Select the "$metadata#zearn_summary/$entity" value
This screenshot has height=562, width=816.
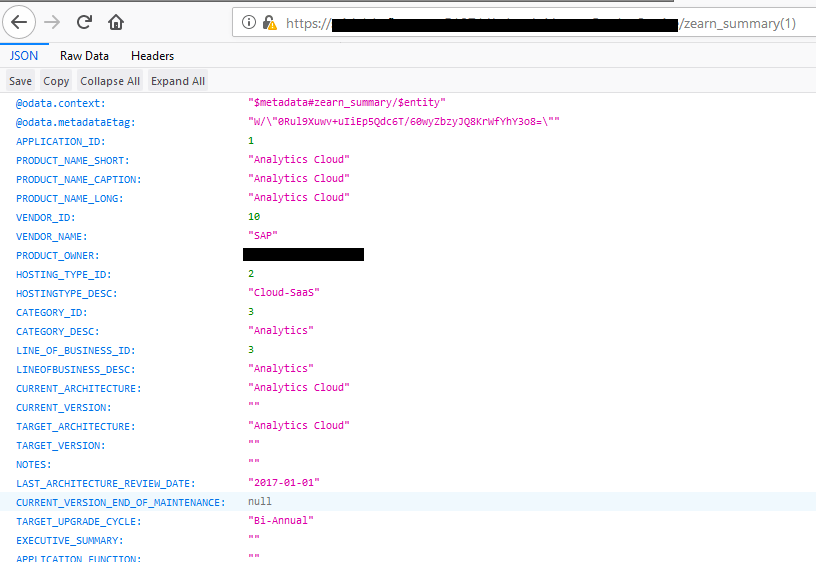coord(347,103)
